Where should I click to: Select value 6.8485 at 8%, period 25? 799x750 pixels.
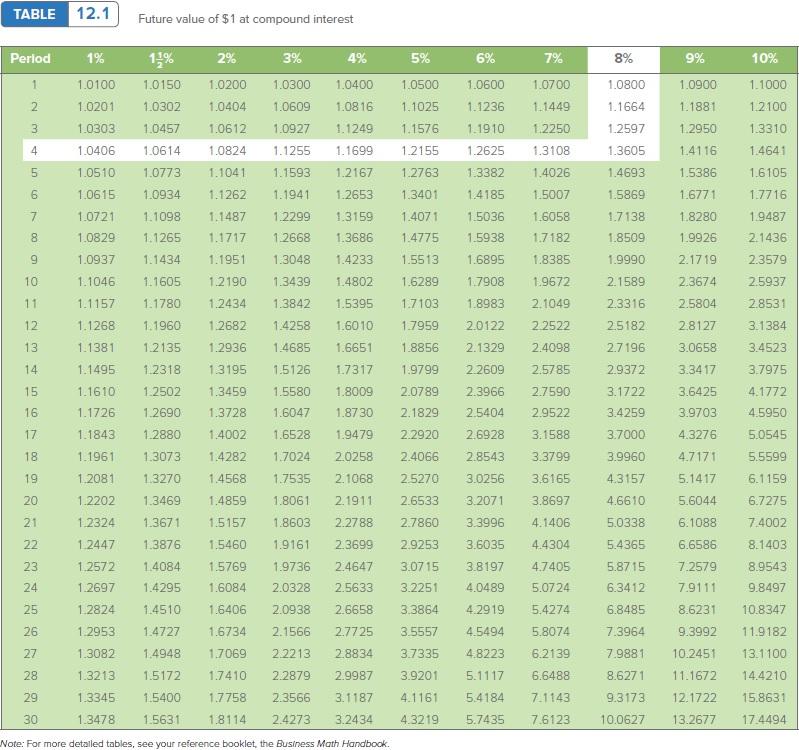626,610
